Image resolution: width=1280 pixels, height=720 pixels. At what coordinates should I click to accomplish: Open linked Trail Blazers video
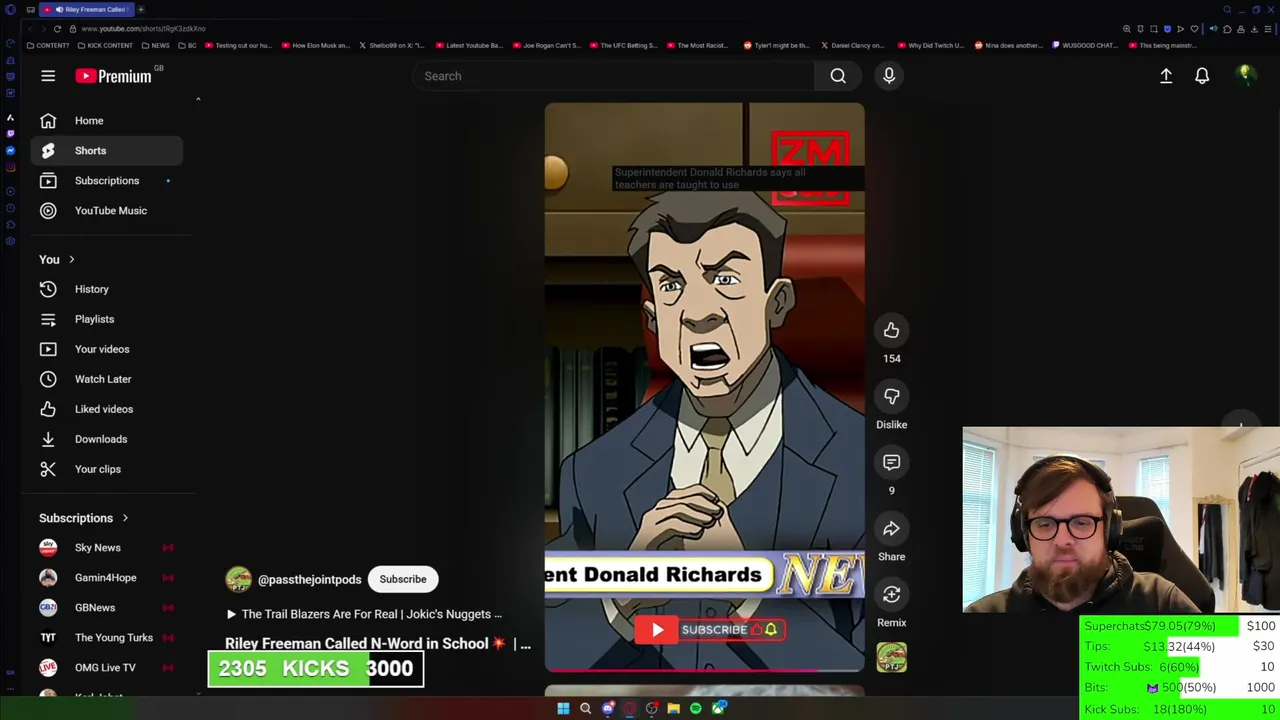point(364,614)
